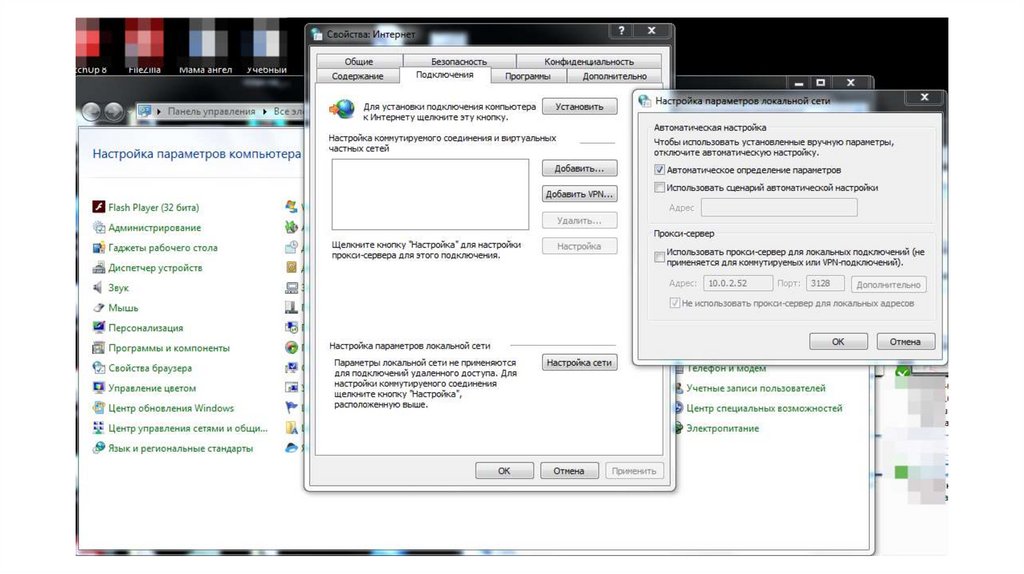Open the Программы tab

tap(528, 76)
